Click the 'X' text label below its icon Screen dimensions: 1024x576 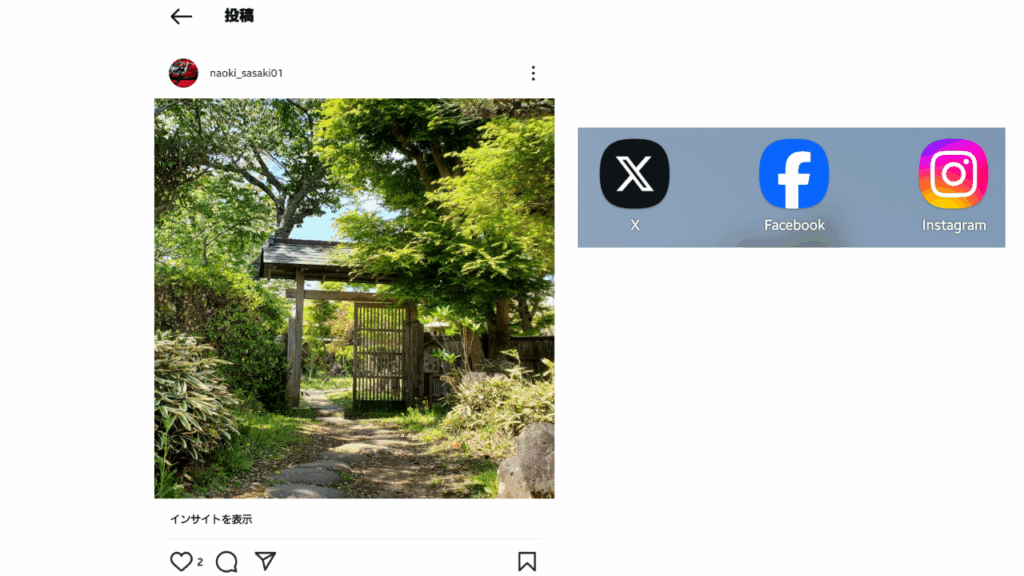pyautogui.click(x=635, y=225)
